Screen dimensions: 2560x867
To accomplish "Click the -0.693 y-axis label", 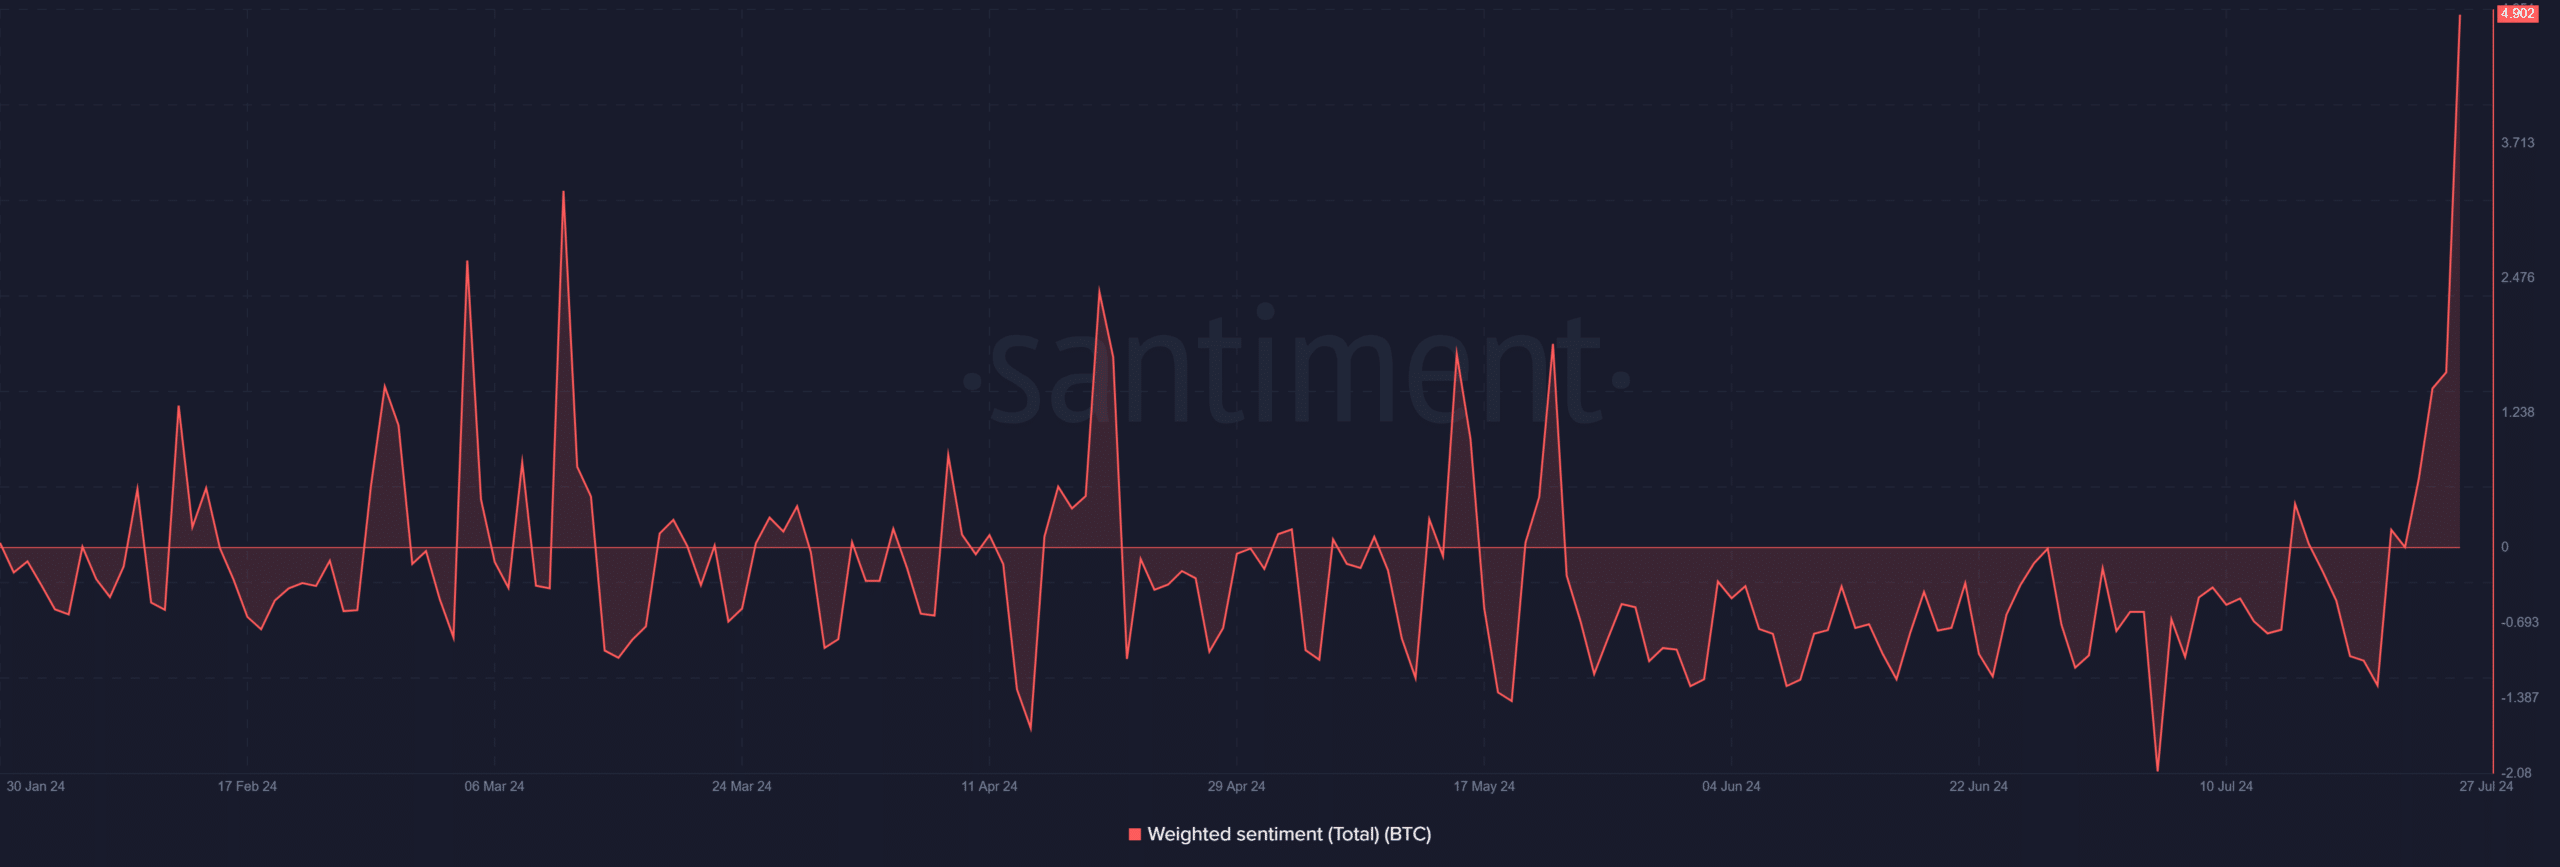I will (x=2520, y=622).
